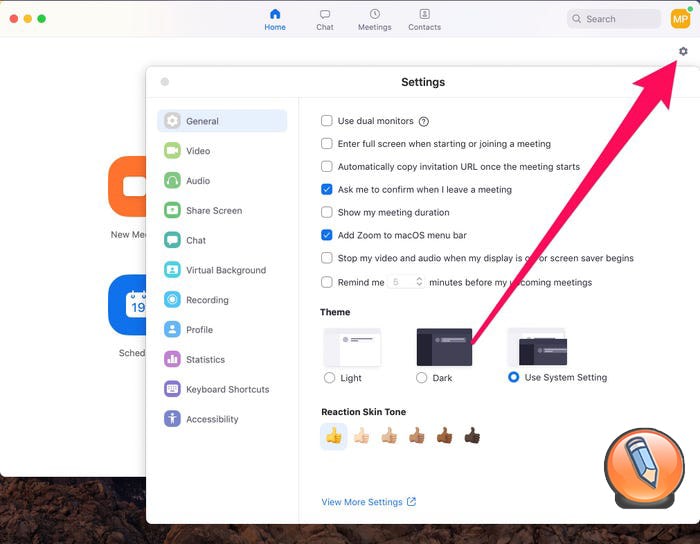Open the Accessibility settings icon
The height and width of the screenshot is (544, 700).
pos(172,419)
